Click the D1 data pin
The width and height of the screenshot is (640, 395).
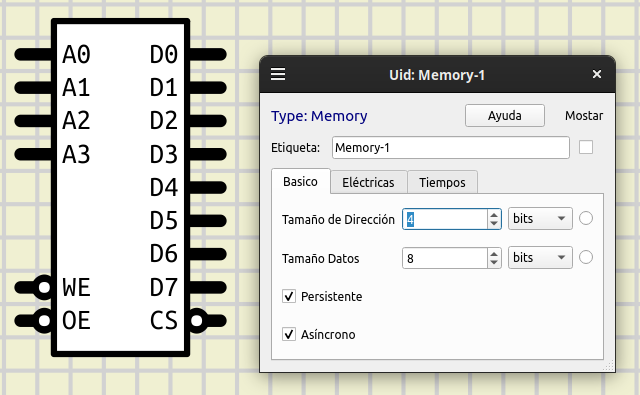point(208,88)
